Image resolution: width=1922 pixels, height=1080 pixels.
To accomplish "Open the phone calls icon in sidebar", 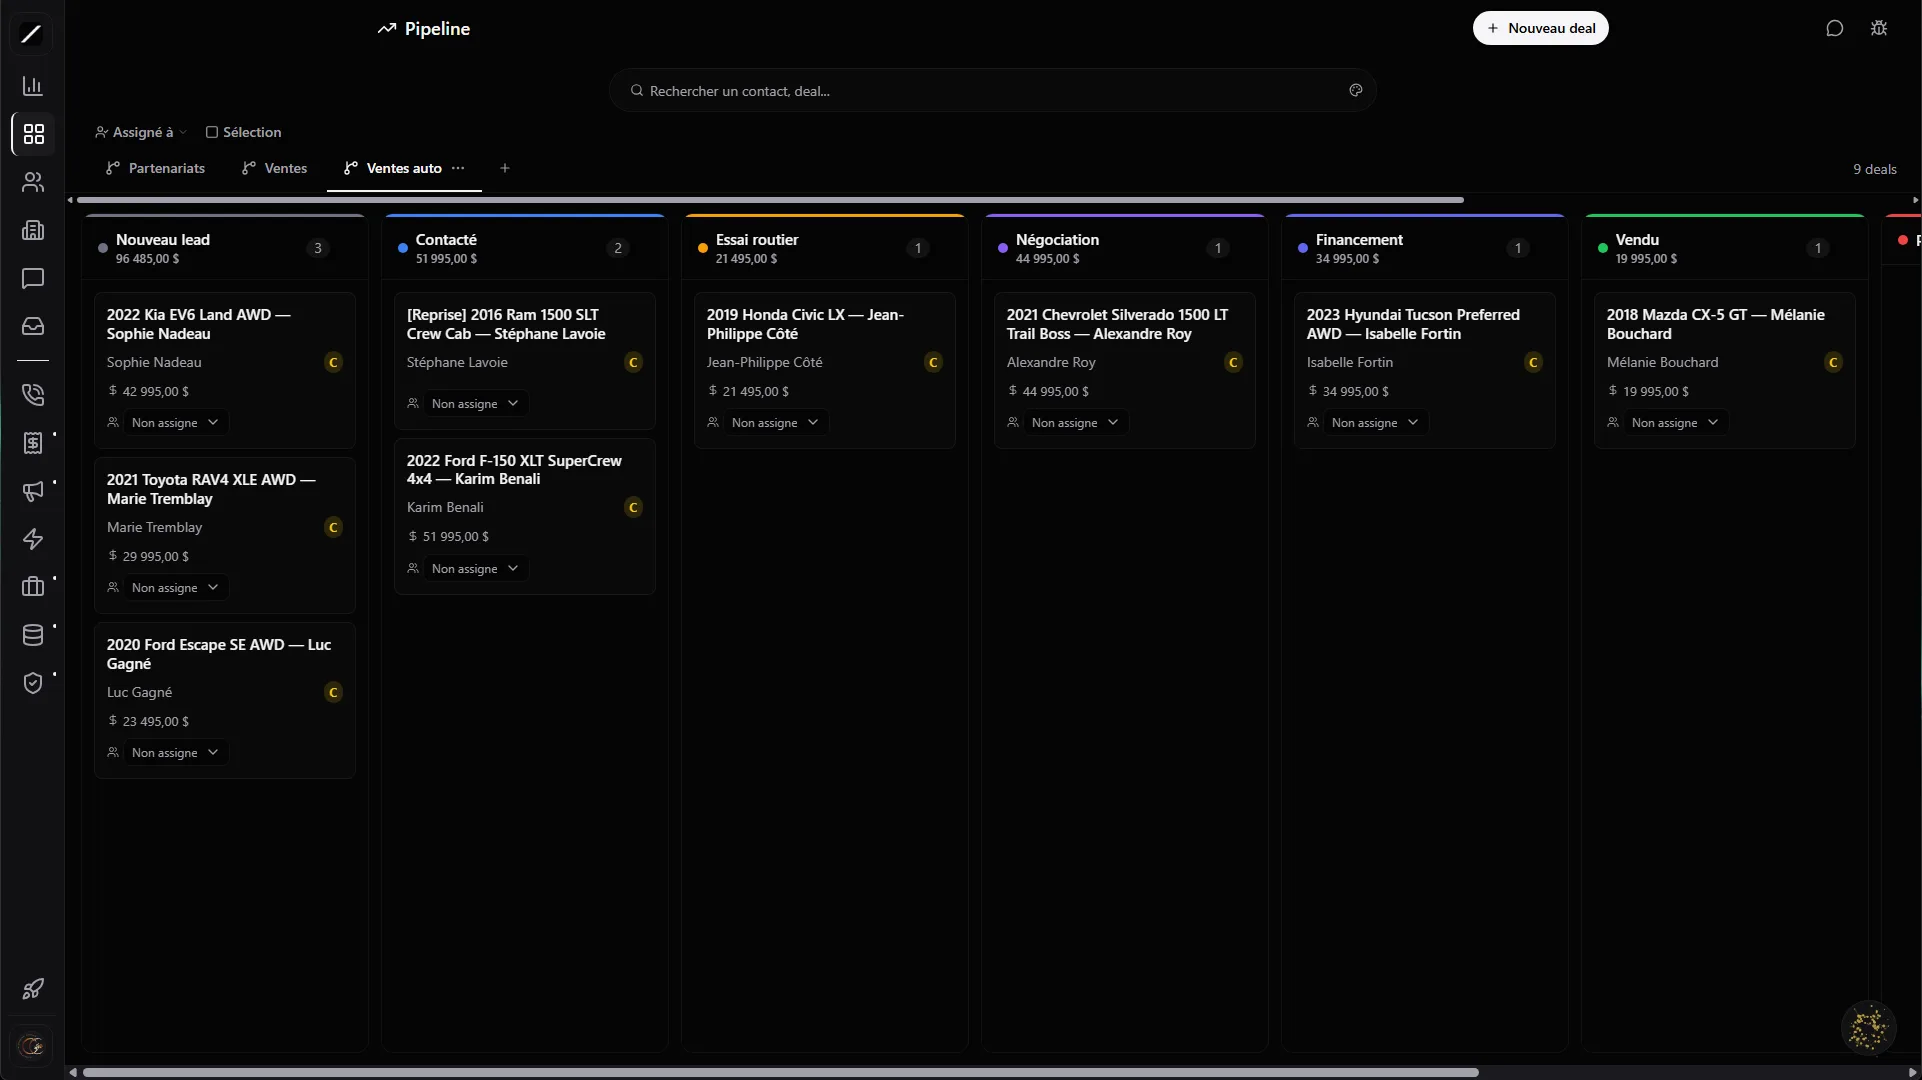I will click(x=33, y=395).
